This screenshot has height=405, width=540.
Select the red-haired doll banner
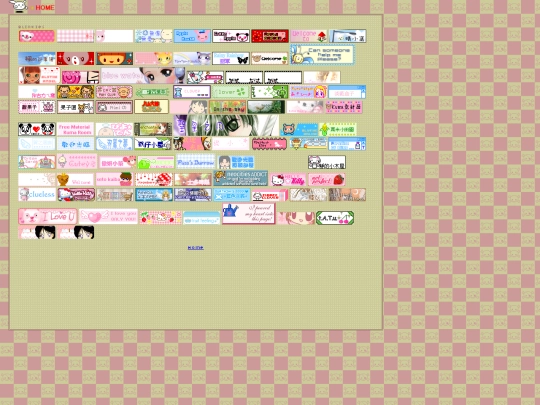click(39, 75)
